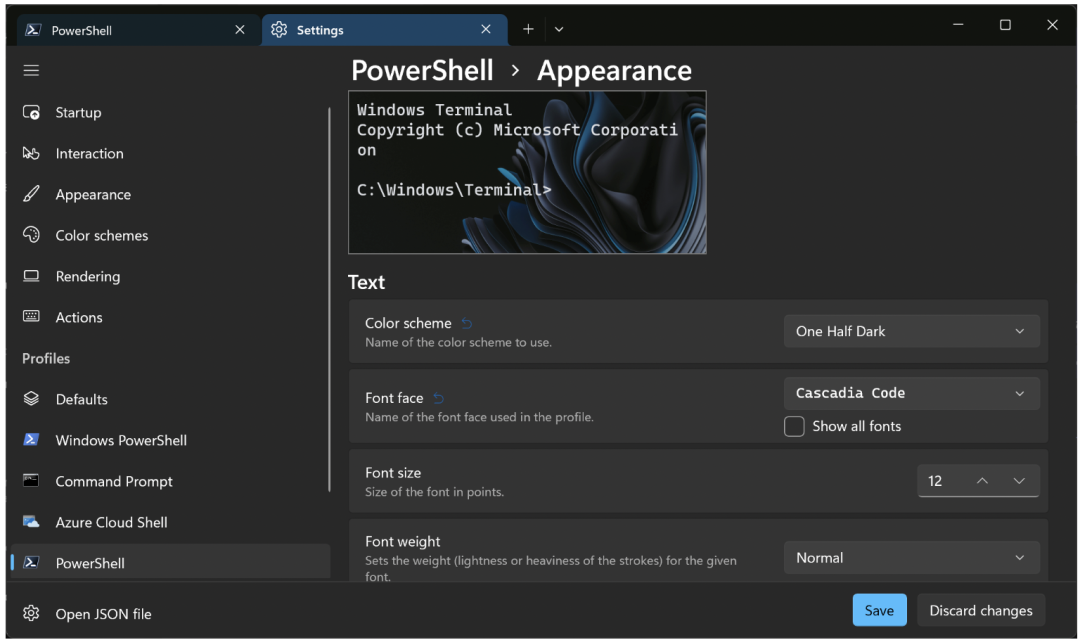Screen dimensions: 1080x640
Task: Open the Cascadia Code font face dropdown
Action: pos(911,393)
